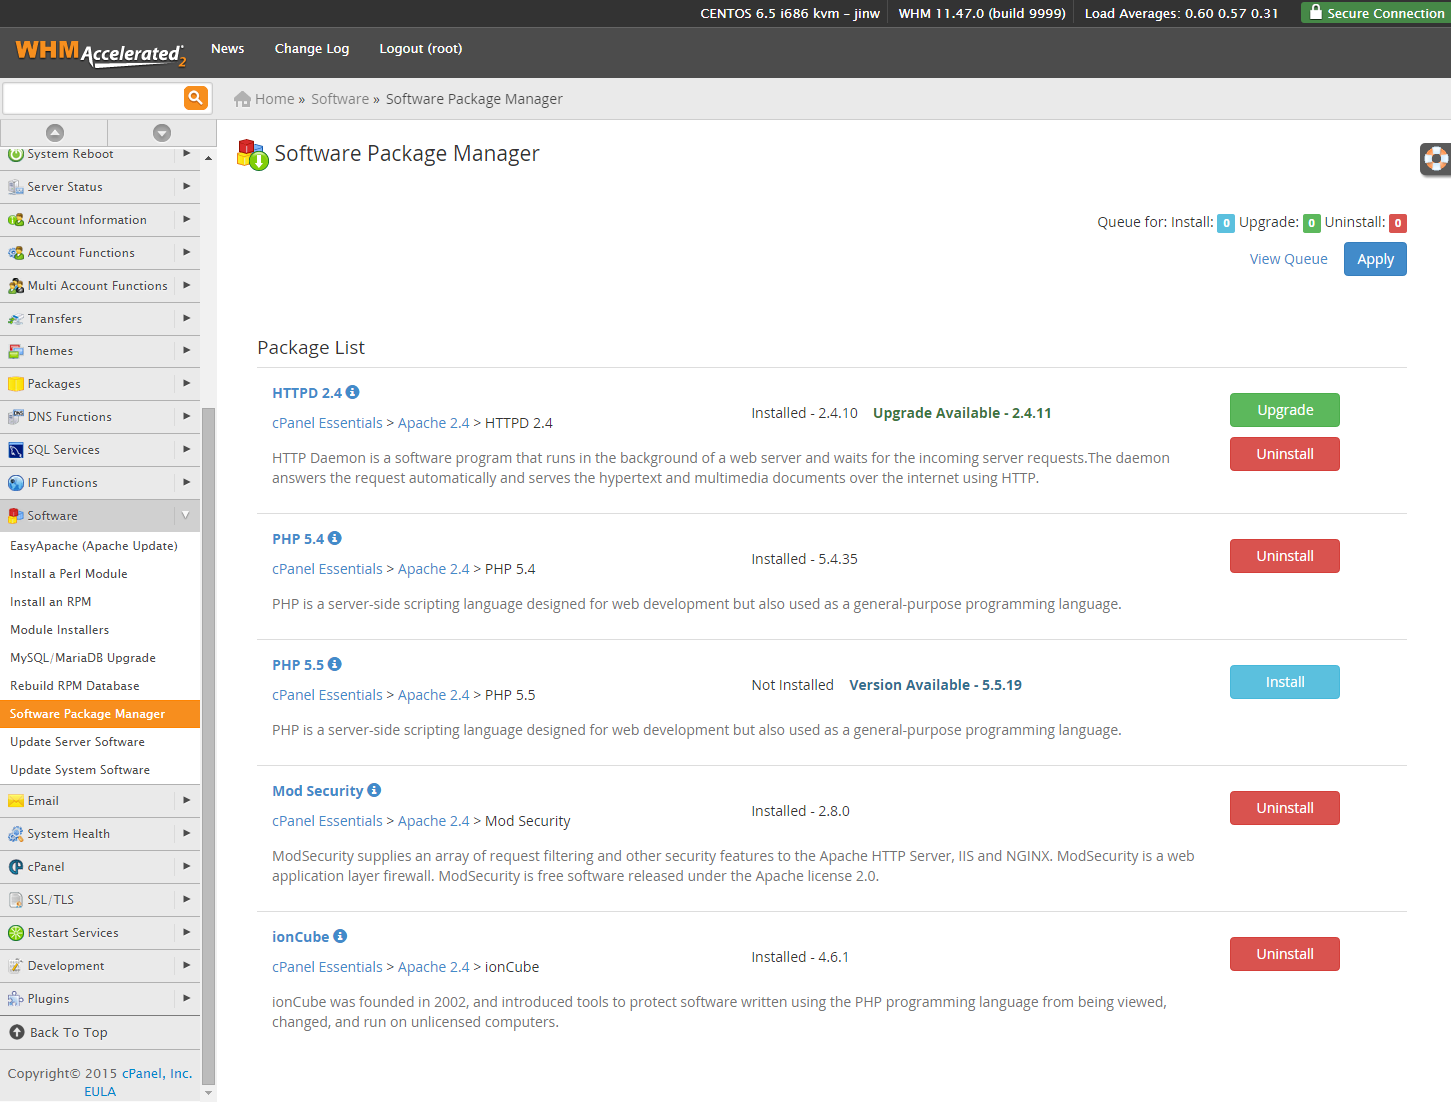Open the lifebuoy help icon
This screenshot has height=1102, width=1451.
pyautogui.click(x=1436, y=159)
